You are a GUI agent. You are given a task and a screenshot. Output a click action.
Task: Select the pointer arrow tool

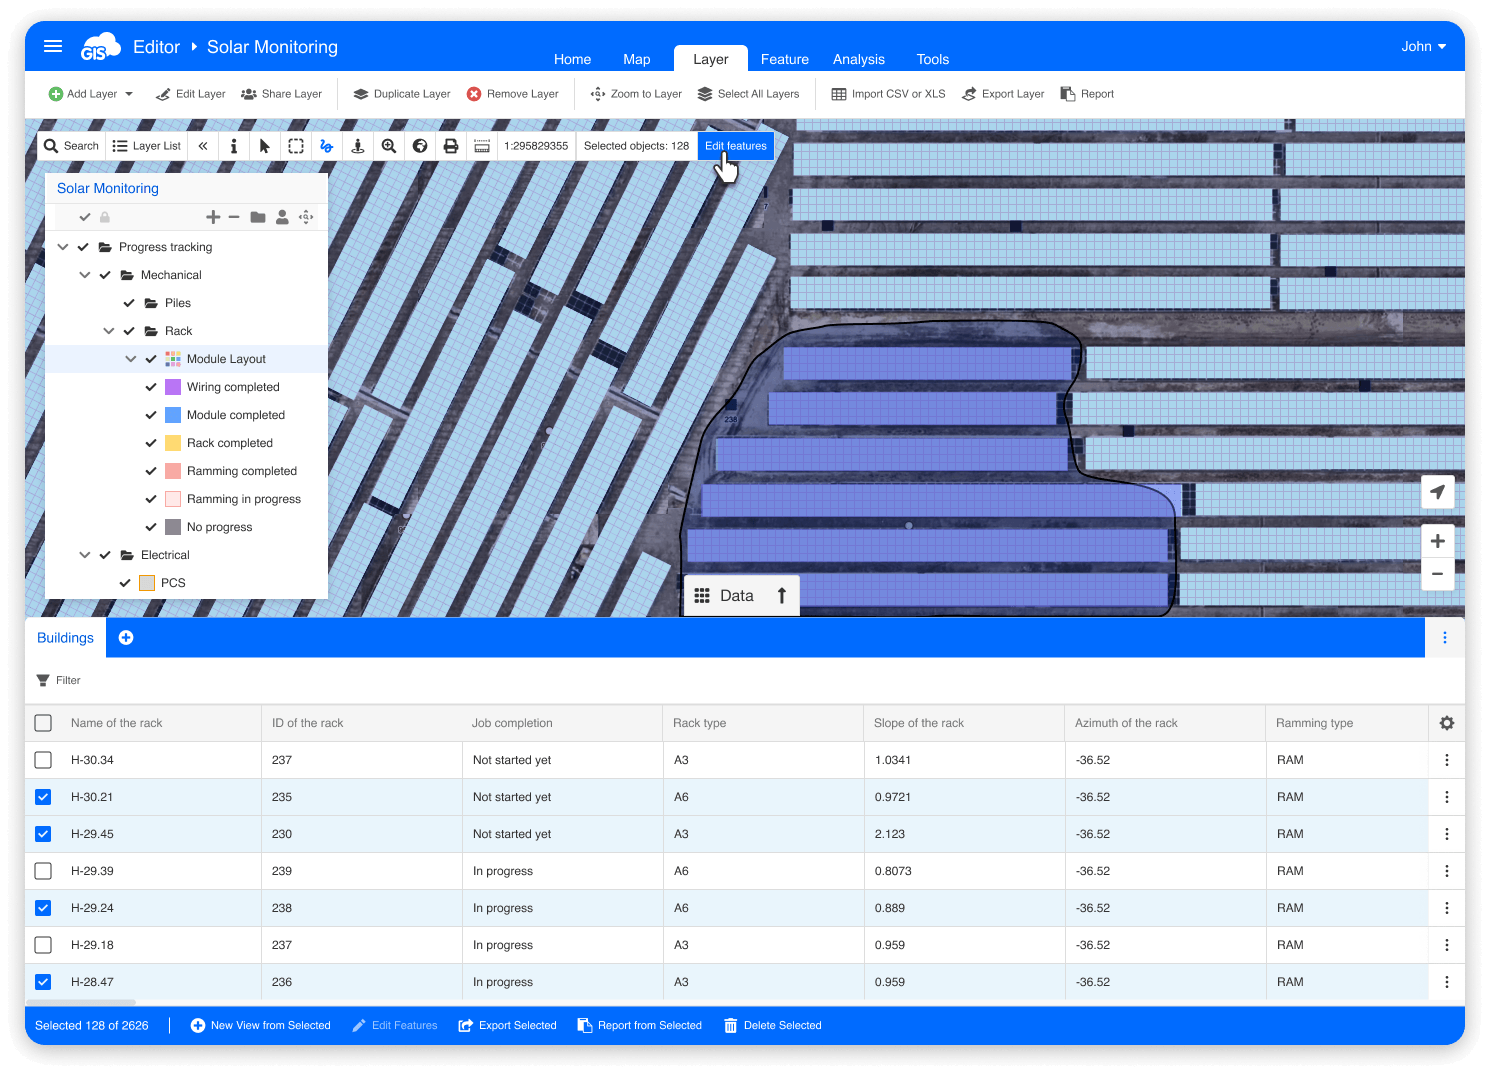click(265, 146)
